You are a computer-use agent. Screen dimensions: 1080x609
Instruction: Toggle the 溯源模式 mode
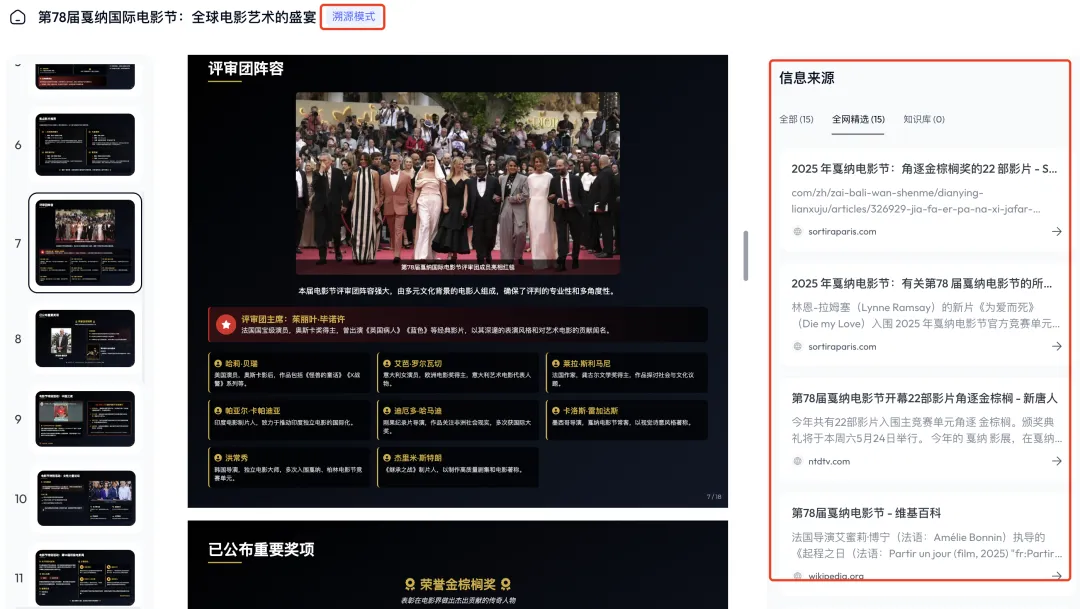tap(352, 16)
